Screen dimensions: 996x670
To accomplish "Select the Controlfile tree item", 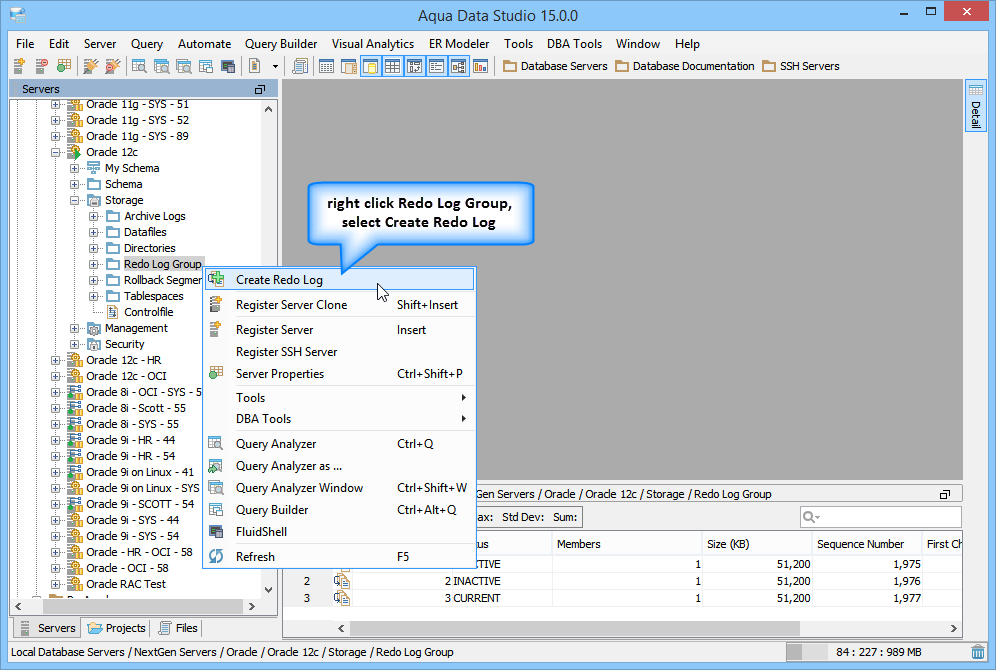I will [149, 312].
